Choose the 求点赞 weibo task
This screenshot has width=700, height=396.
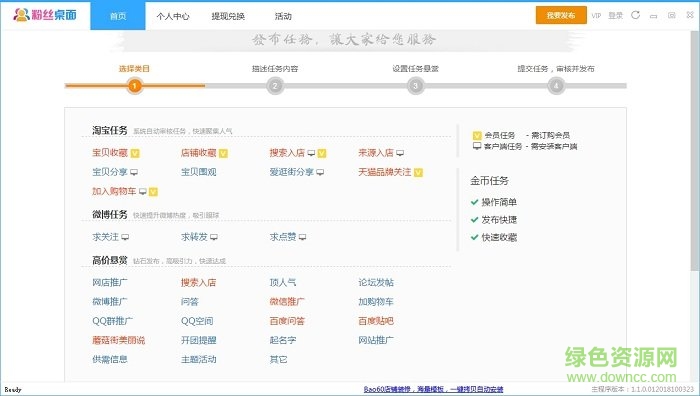pyautogui.click(x=283, y=237)
